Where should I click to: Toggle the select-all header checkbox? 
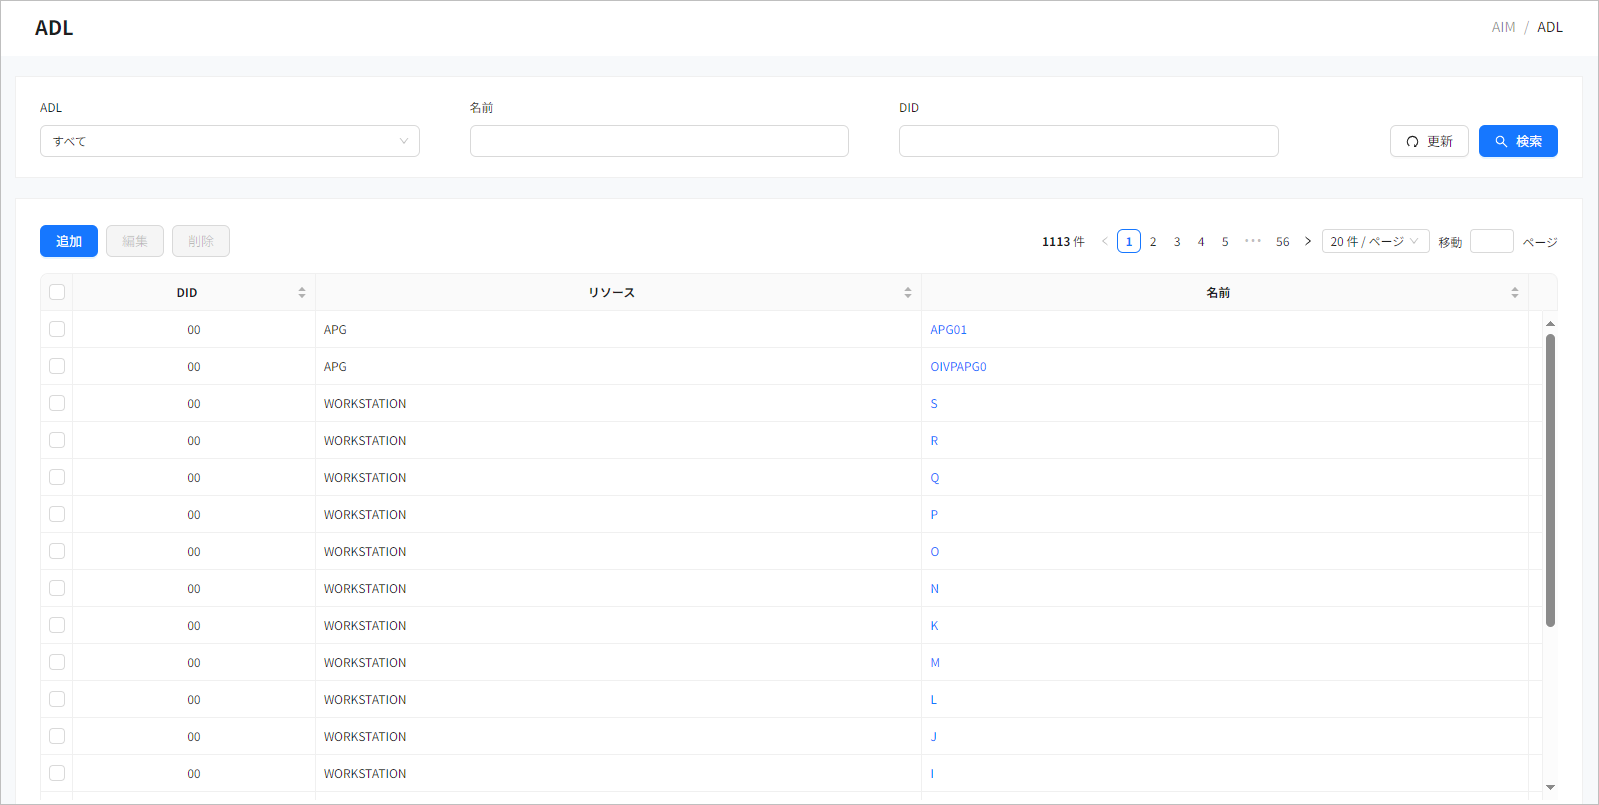[x=57, y=292]
